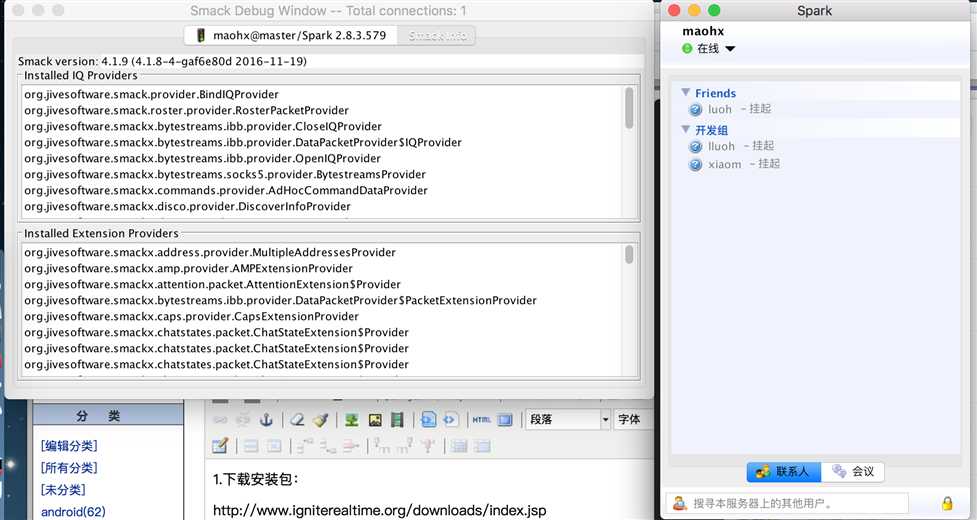Select the RosterPacketProvider row
The width and height of the screenshot is (977, 520).
(322, 110)
